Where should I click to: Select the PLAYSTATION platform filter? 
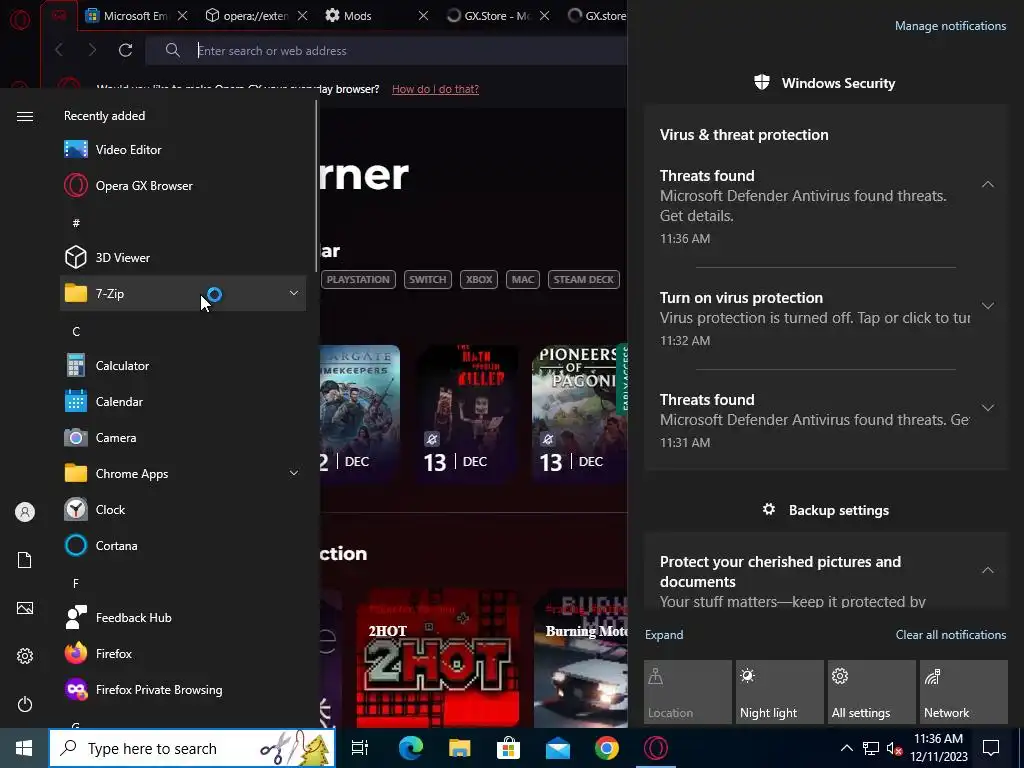click(x=358, y=280)
